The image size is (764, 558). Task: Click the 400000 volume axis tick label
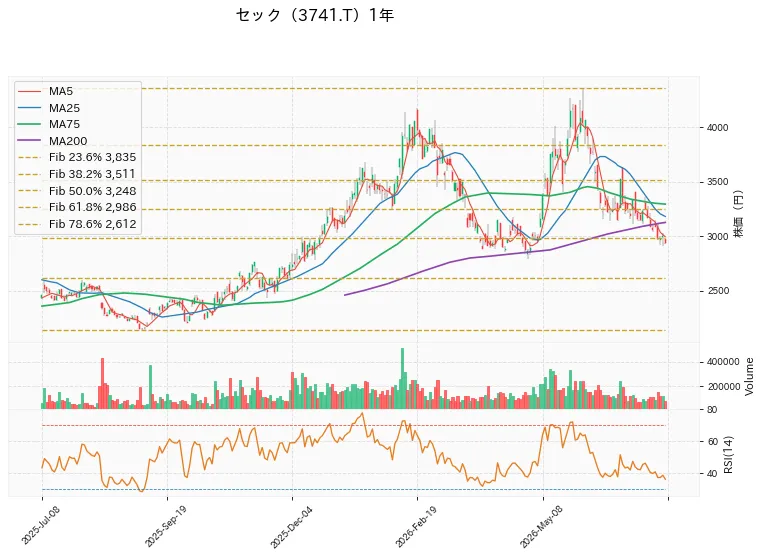point(723,362)
